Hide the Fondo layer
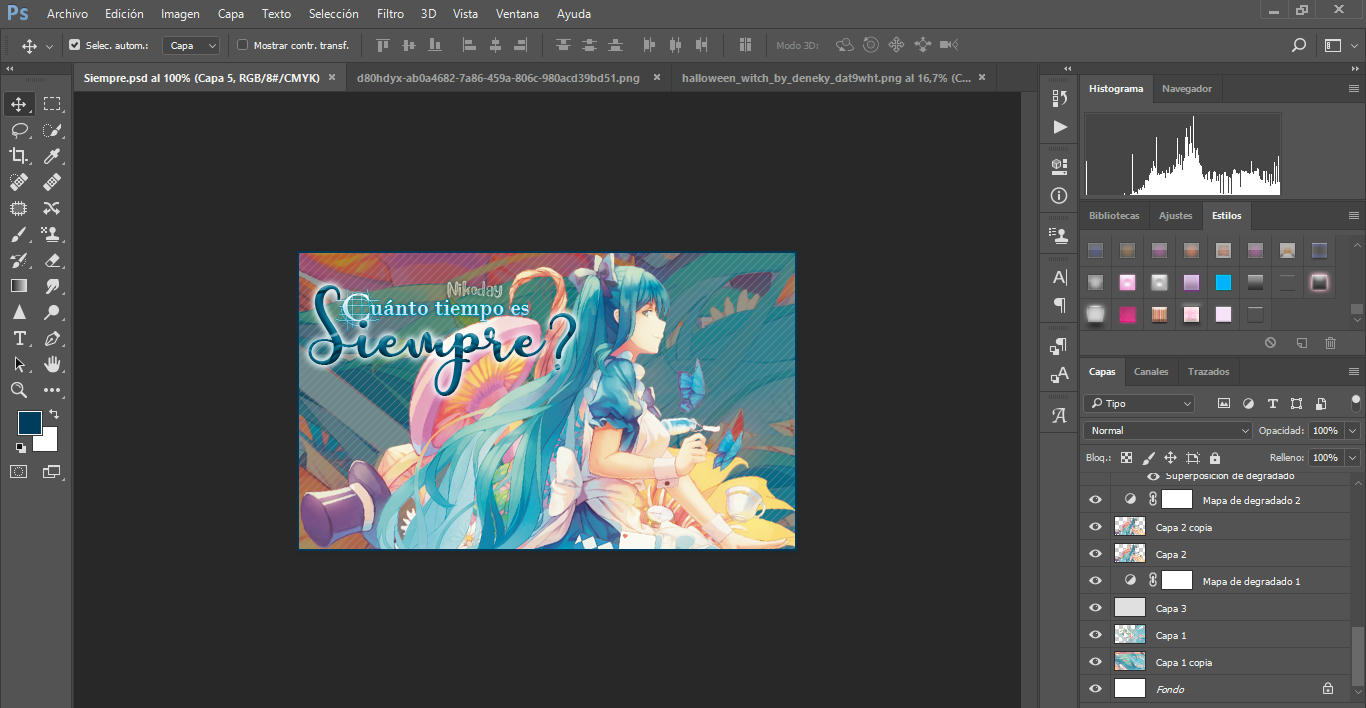The height and width of the screenshot is (708, 1366). tap(1095, 689)
